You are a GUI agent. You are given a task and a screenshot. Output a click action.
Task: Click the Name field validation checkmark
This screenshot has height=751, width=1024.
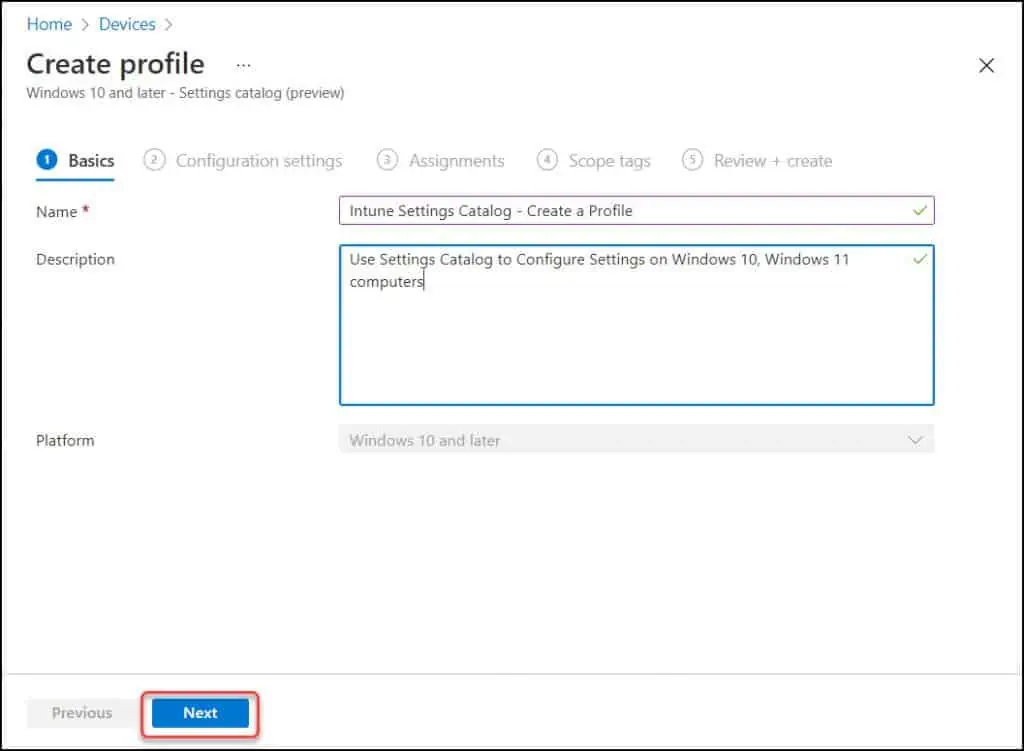[x=920, y=210]
